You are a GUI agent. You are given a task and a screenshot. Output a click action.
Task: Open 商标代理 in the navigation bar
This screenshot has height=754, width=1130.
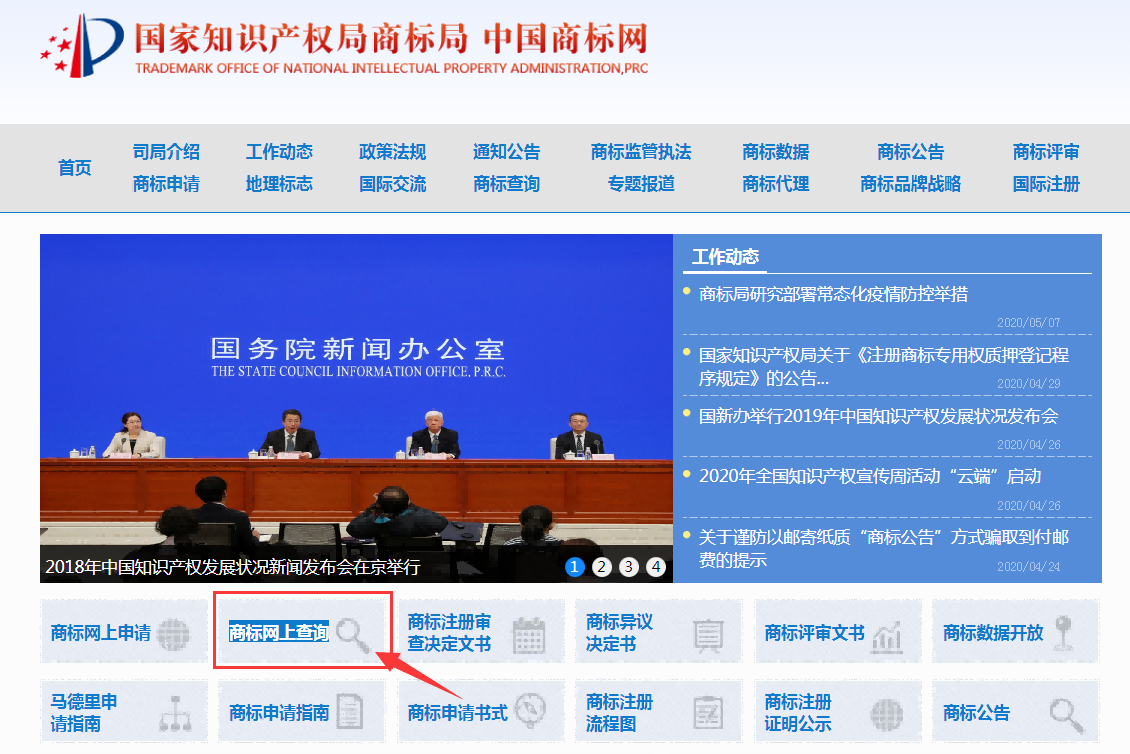(776, 184)
